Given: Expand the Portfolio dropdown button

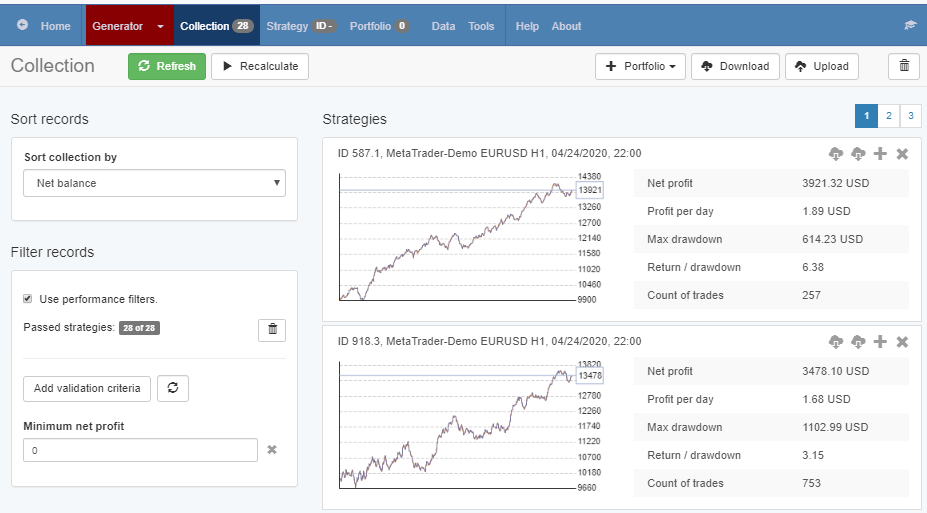Looking at the screenshot, I should coord(641,66).
